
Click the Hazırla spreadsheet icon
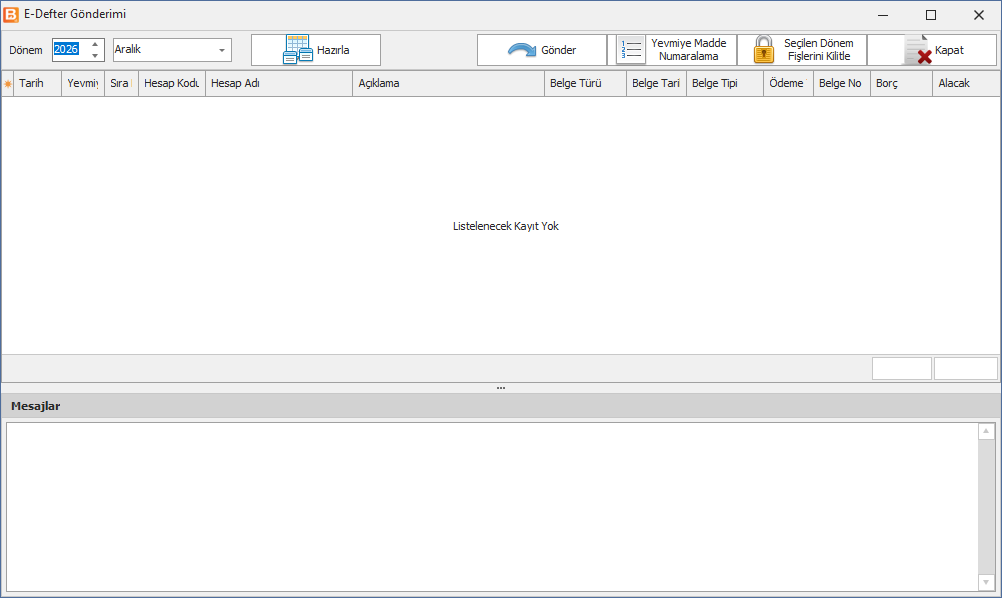click(x=298, y=50)
